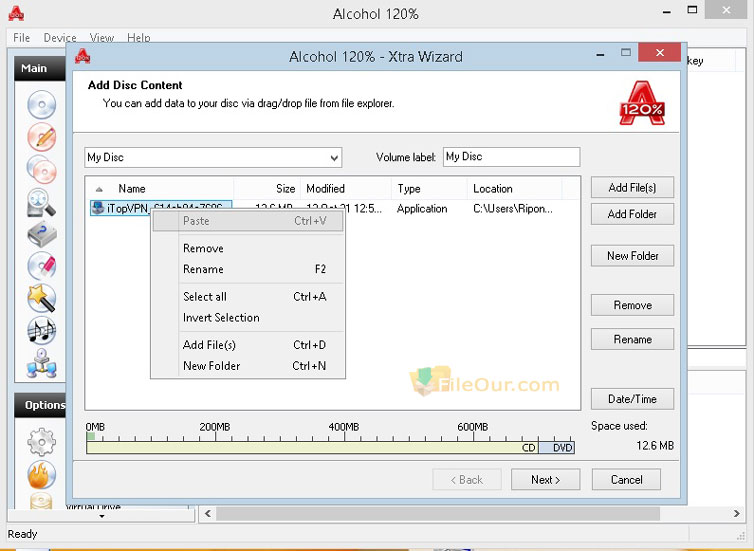Open Image Burning Wizard pencil disc icon

point(42,137)
